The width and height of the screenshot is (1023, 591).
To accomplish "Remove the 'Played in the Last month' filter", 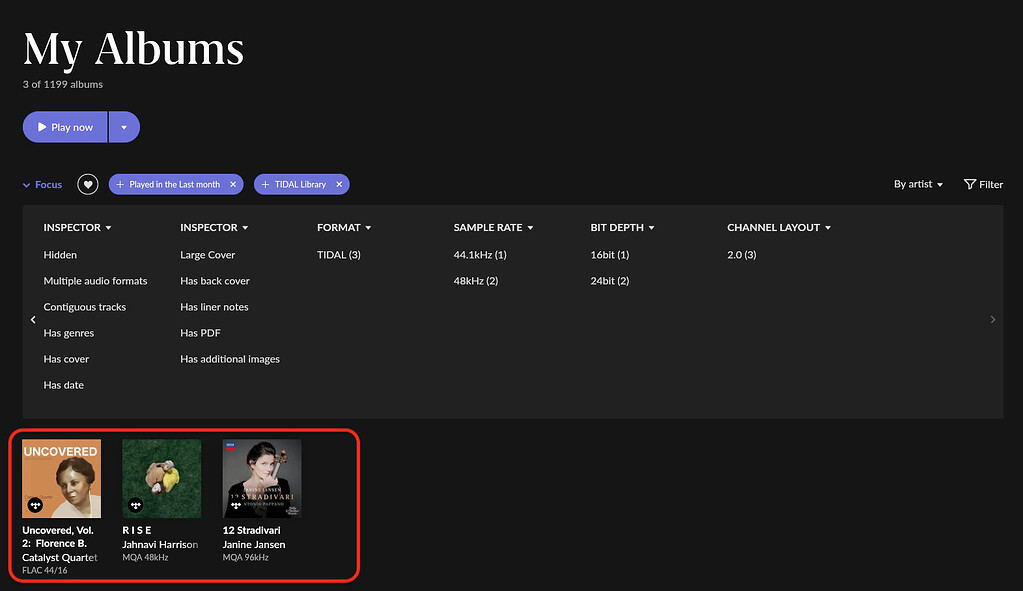I will click(231, 184).
